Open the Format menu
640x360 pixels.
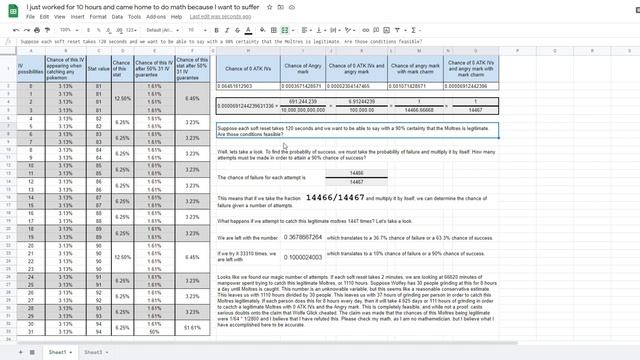[98, 17]
